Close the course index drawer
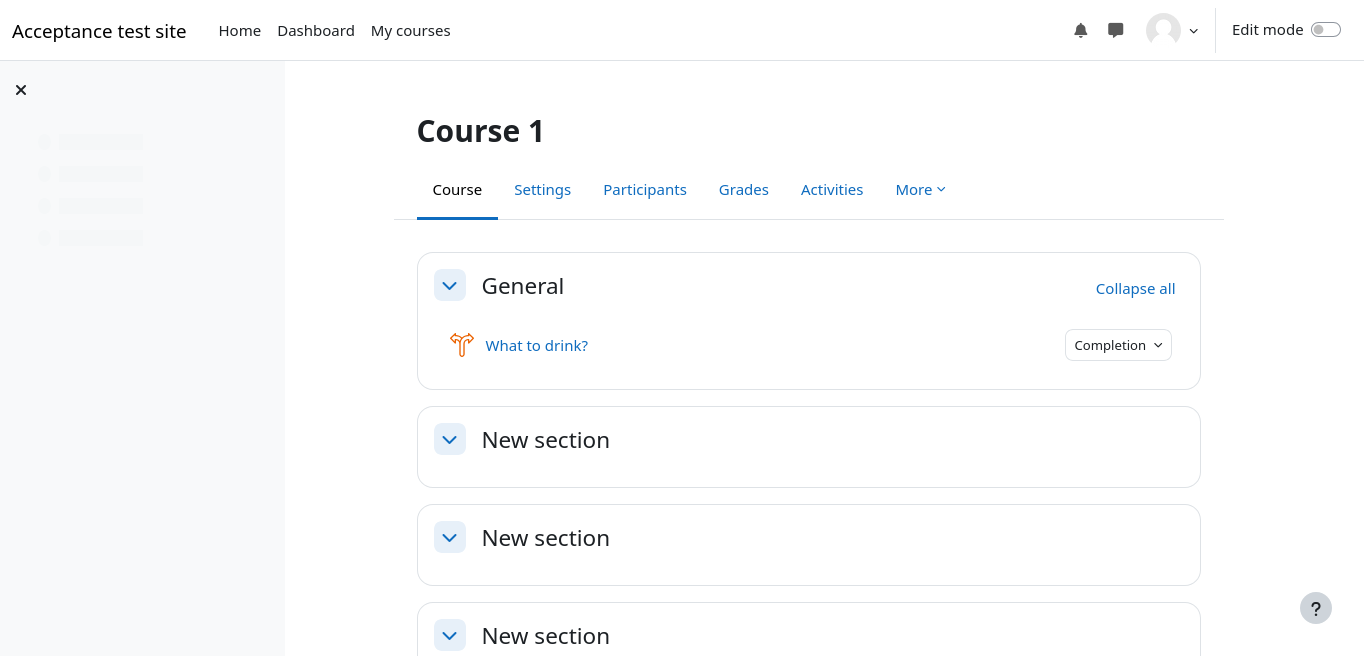1364x656 pixels. pos(21,90)
